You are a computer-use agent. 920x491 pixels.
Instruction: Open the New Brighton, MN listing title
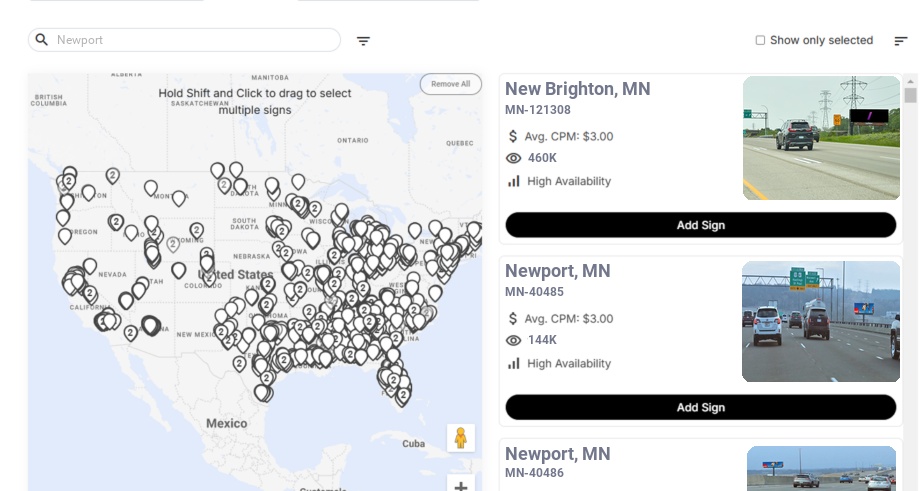[x=577, y=89]
